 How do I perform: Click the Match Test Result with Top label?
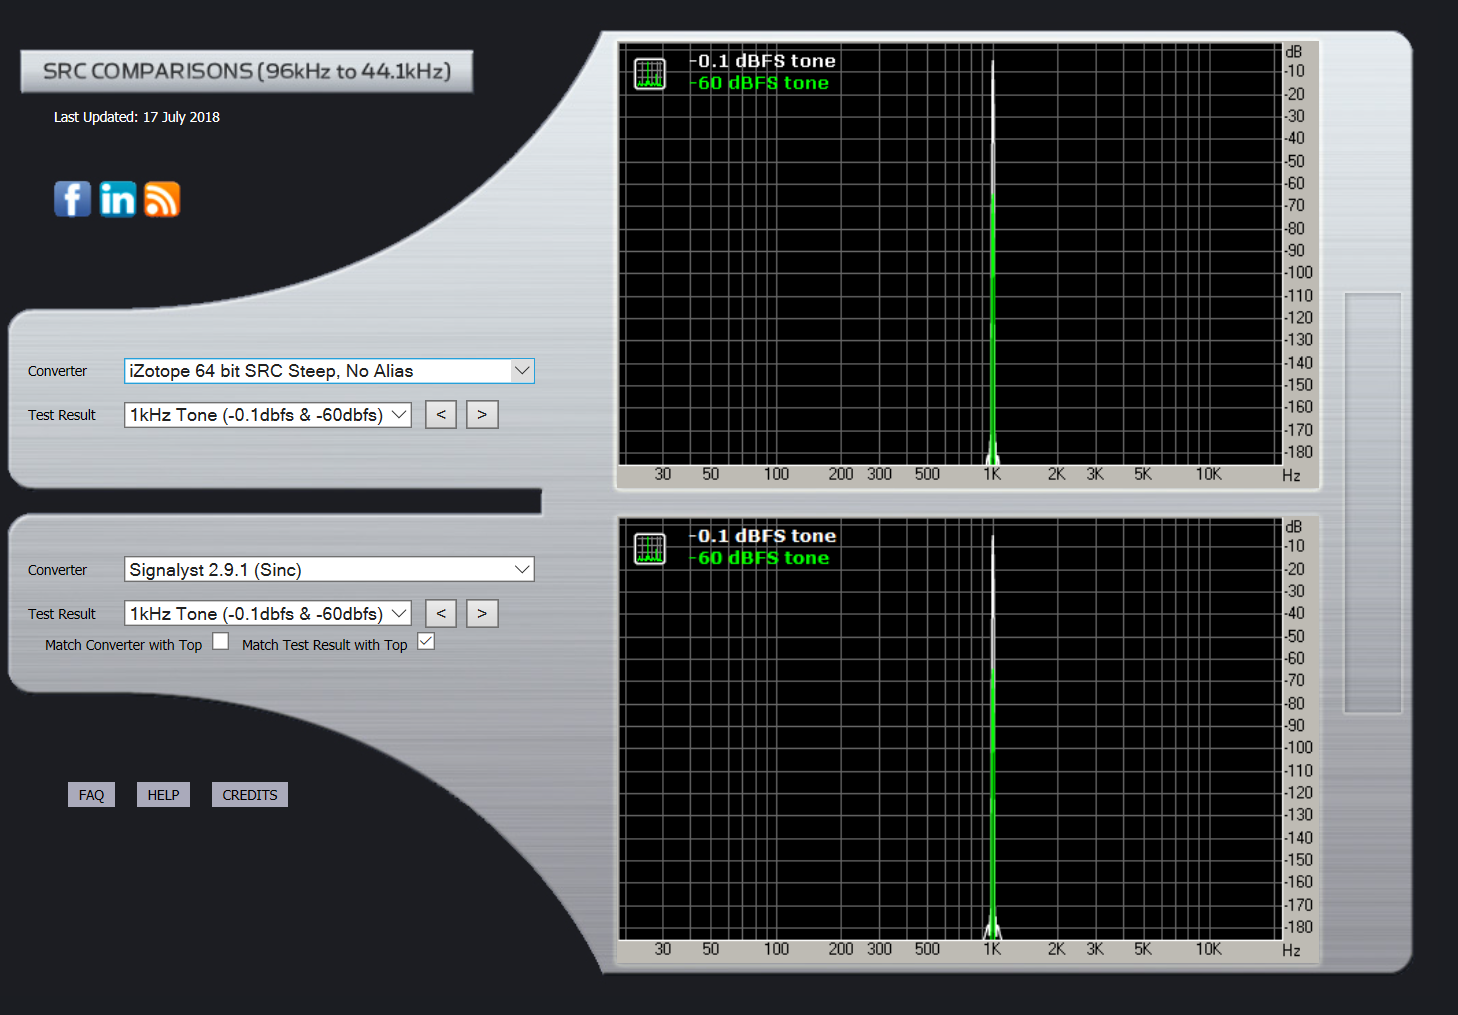325,645
